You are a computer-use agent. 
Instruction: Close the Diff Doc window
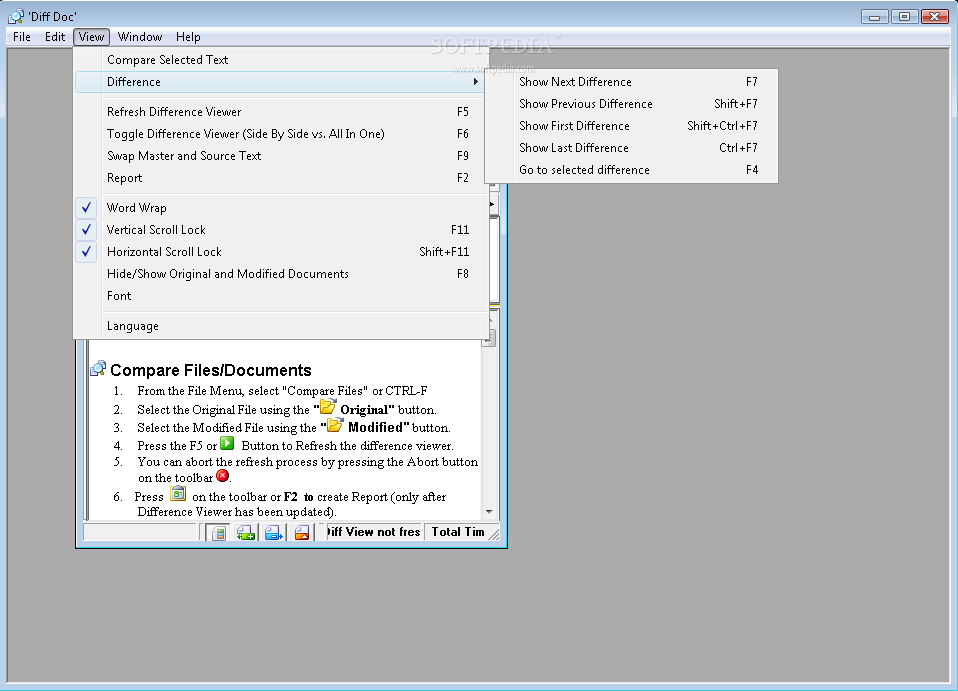[x=935, y=16]
